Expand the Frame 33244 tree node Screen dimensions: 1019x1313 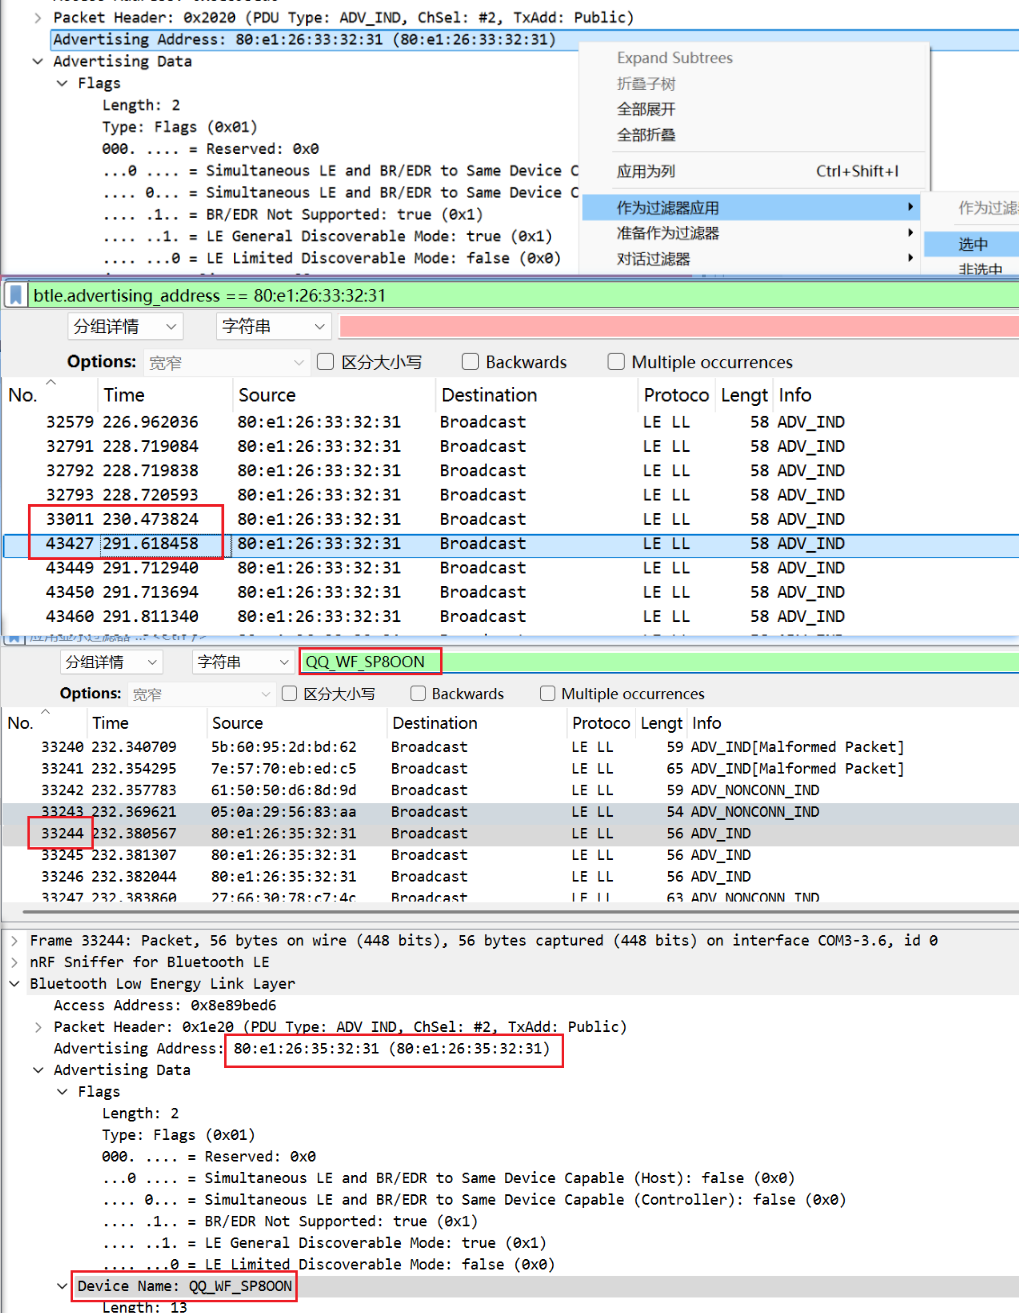tap(14, 941)
